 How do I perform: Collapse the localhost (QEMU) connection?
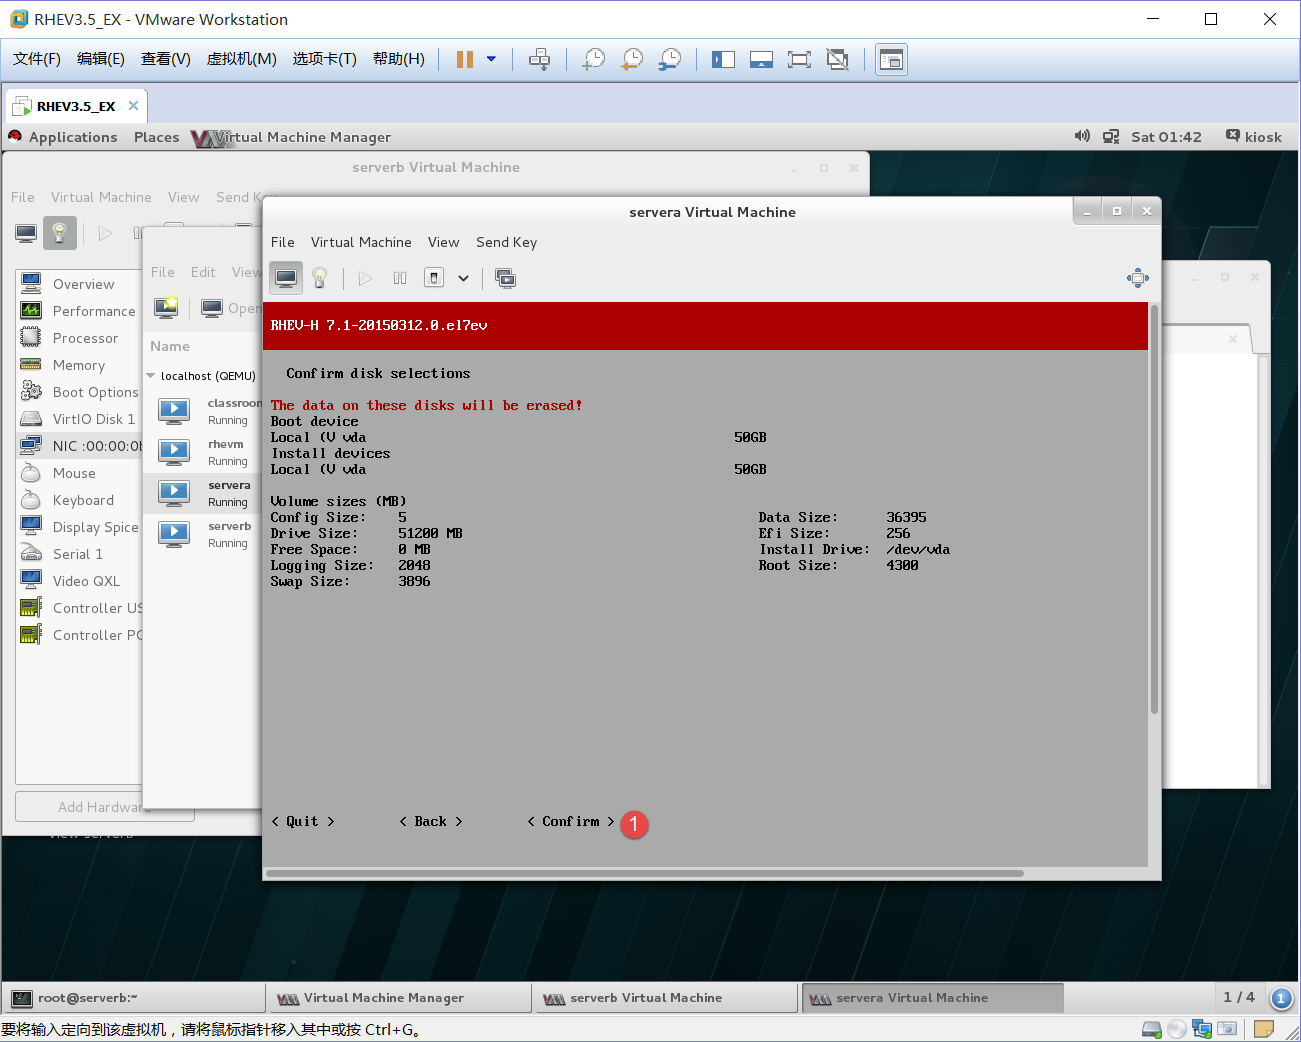click(151, 376)
